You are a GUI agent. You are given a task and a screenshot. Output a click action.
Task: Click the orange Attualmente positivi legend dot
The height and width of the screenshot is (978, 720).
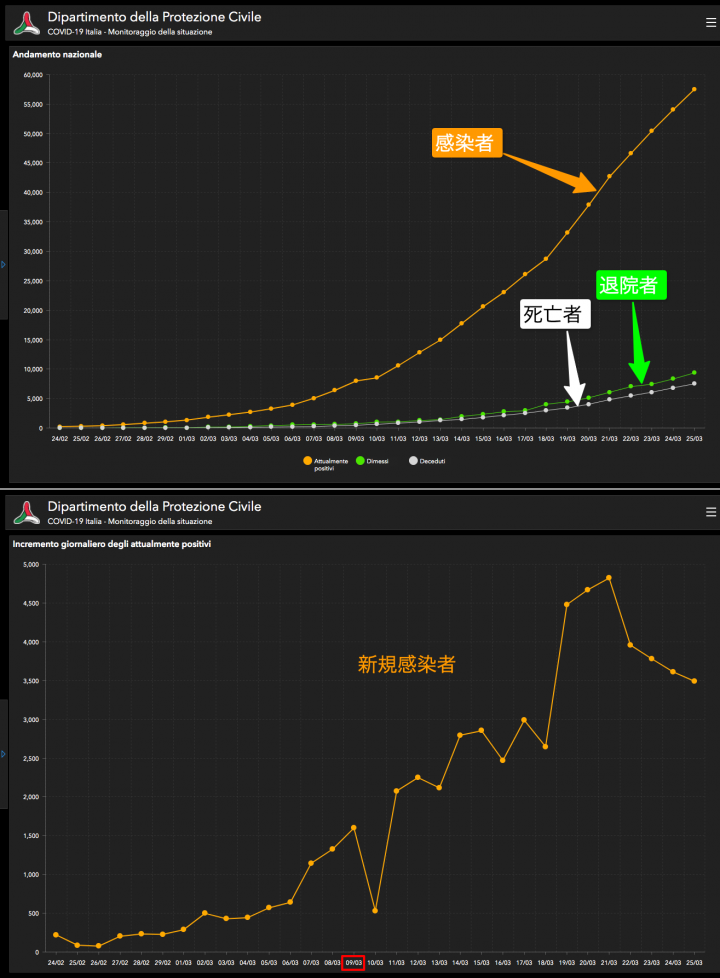point(308,461)
